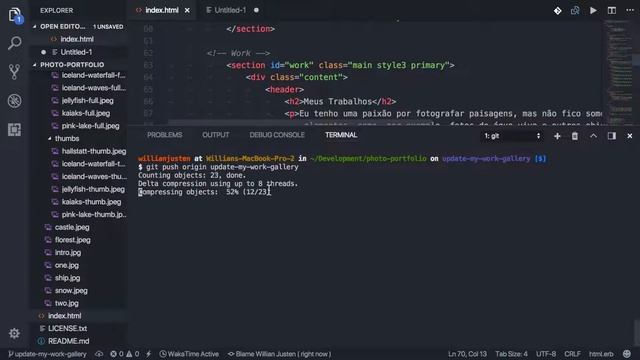Open the Extensions view icon

click(14, 130)
